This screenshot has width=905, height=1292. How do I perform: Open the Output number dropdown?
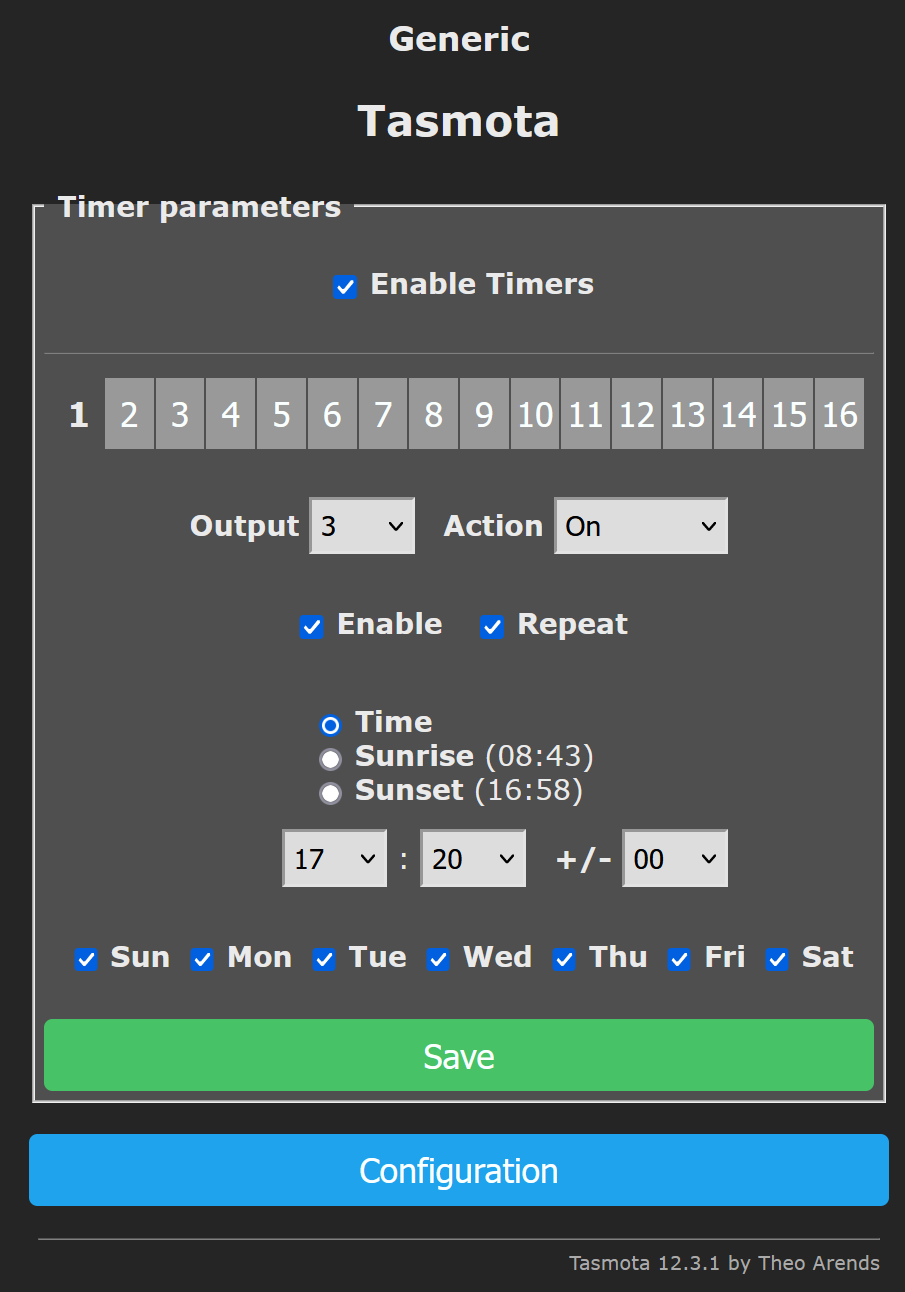click(362, 526)
